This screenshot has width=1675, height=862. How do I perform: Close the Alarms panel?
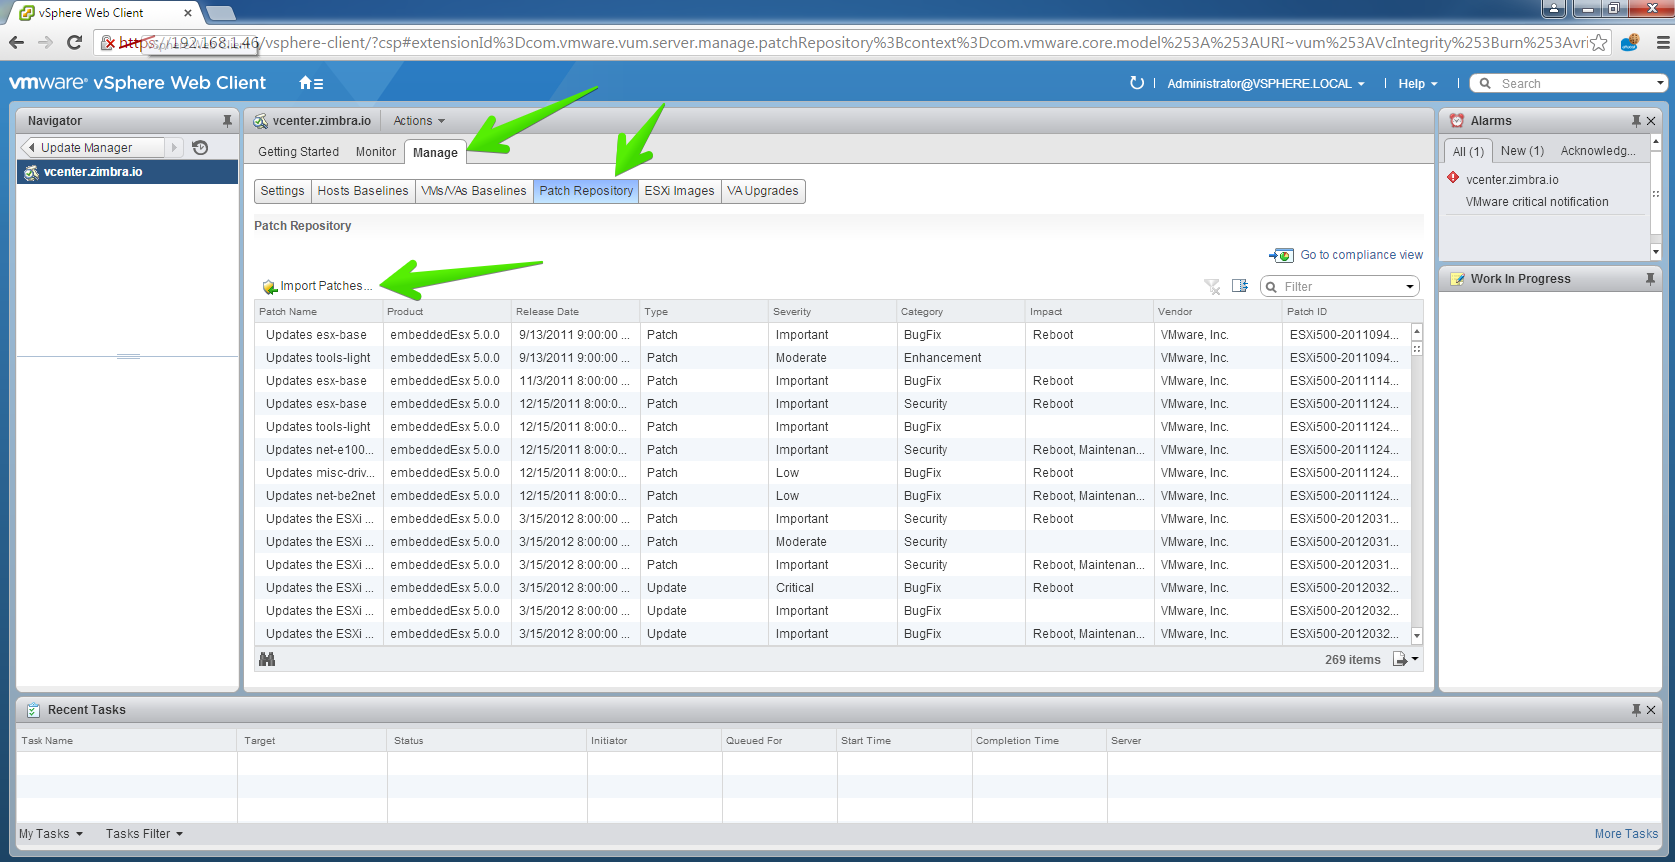point(1651,121)
